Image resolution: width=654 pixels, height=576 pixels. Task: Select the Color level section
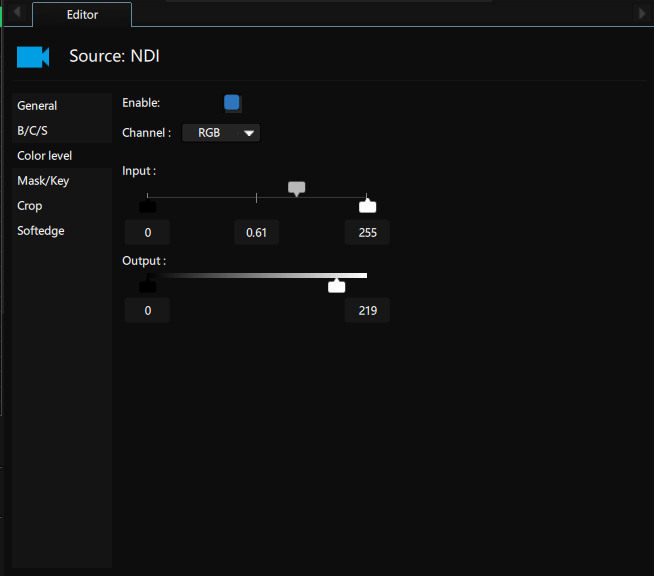[x=44, y=156]
